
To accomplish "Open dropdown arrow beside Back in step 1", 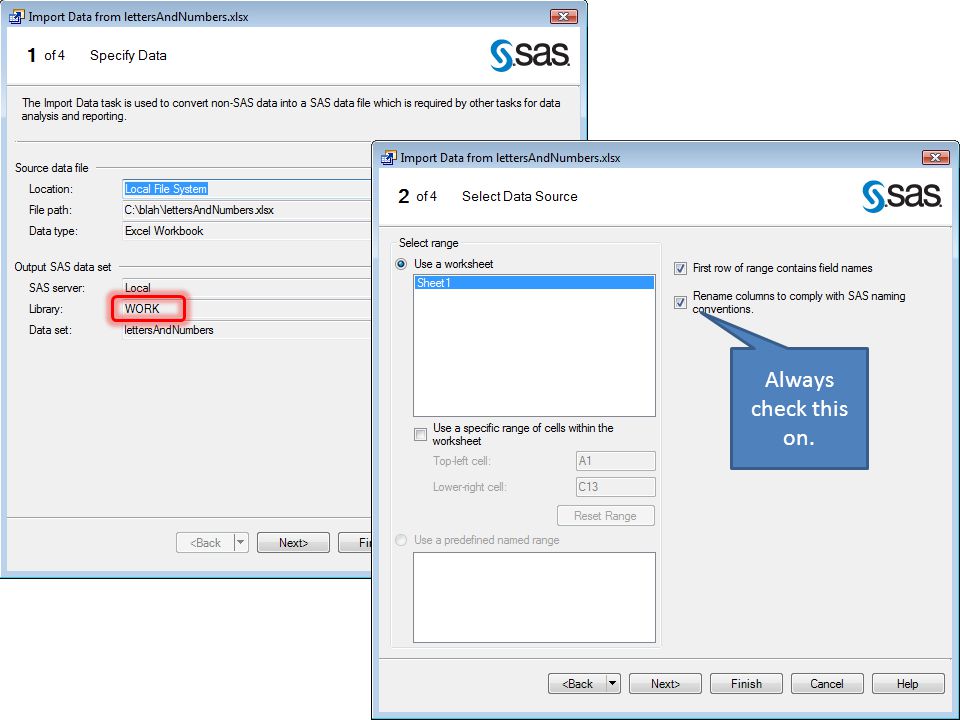I will point(241,542).
